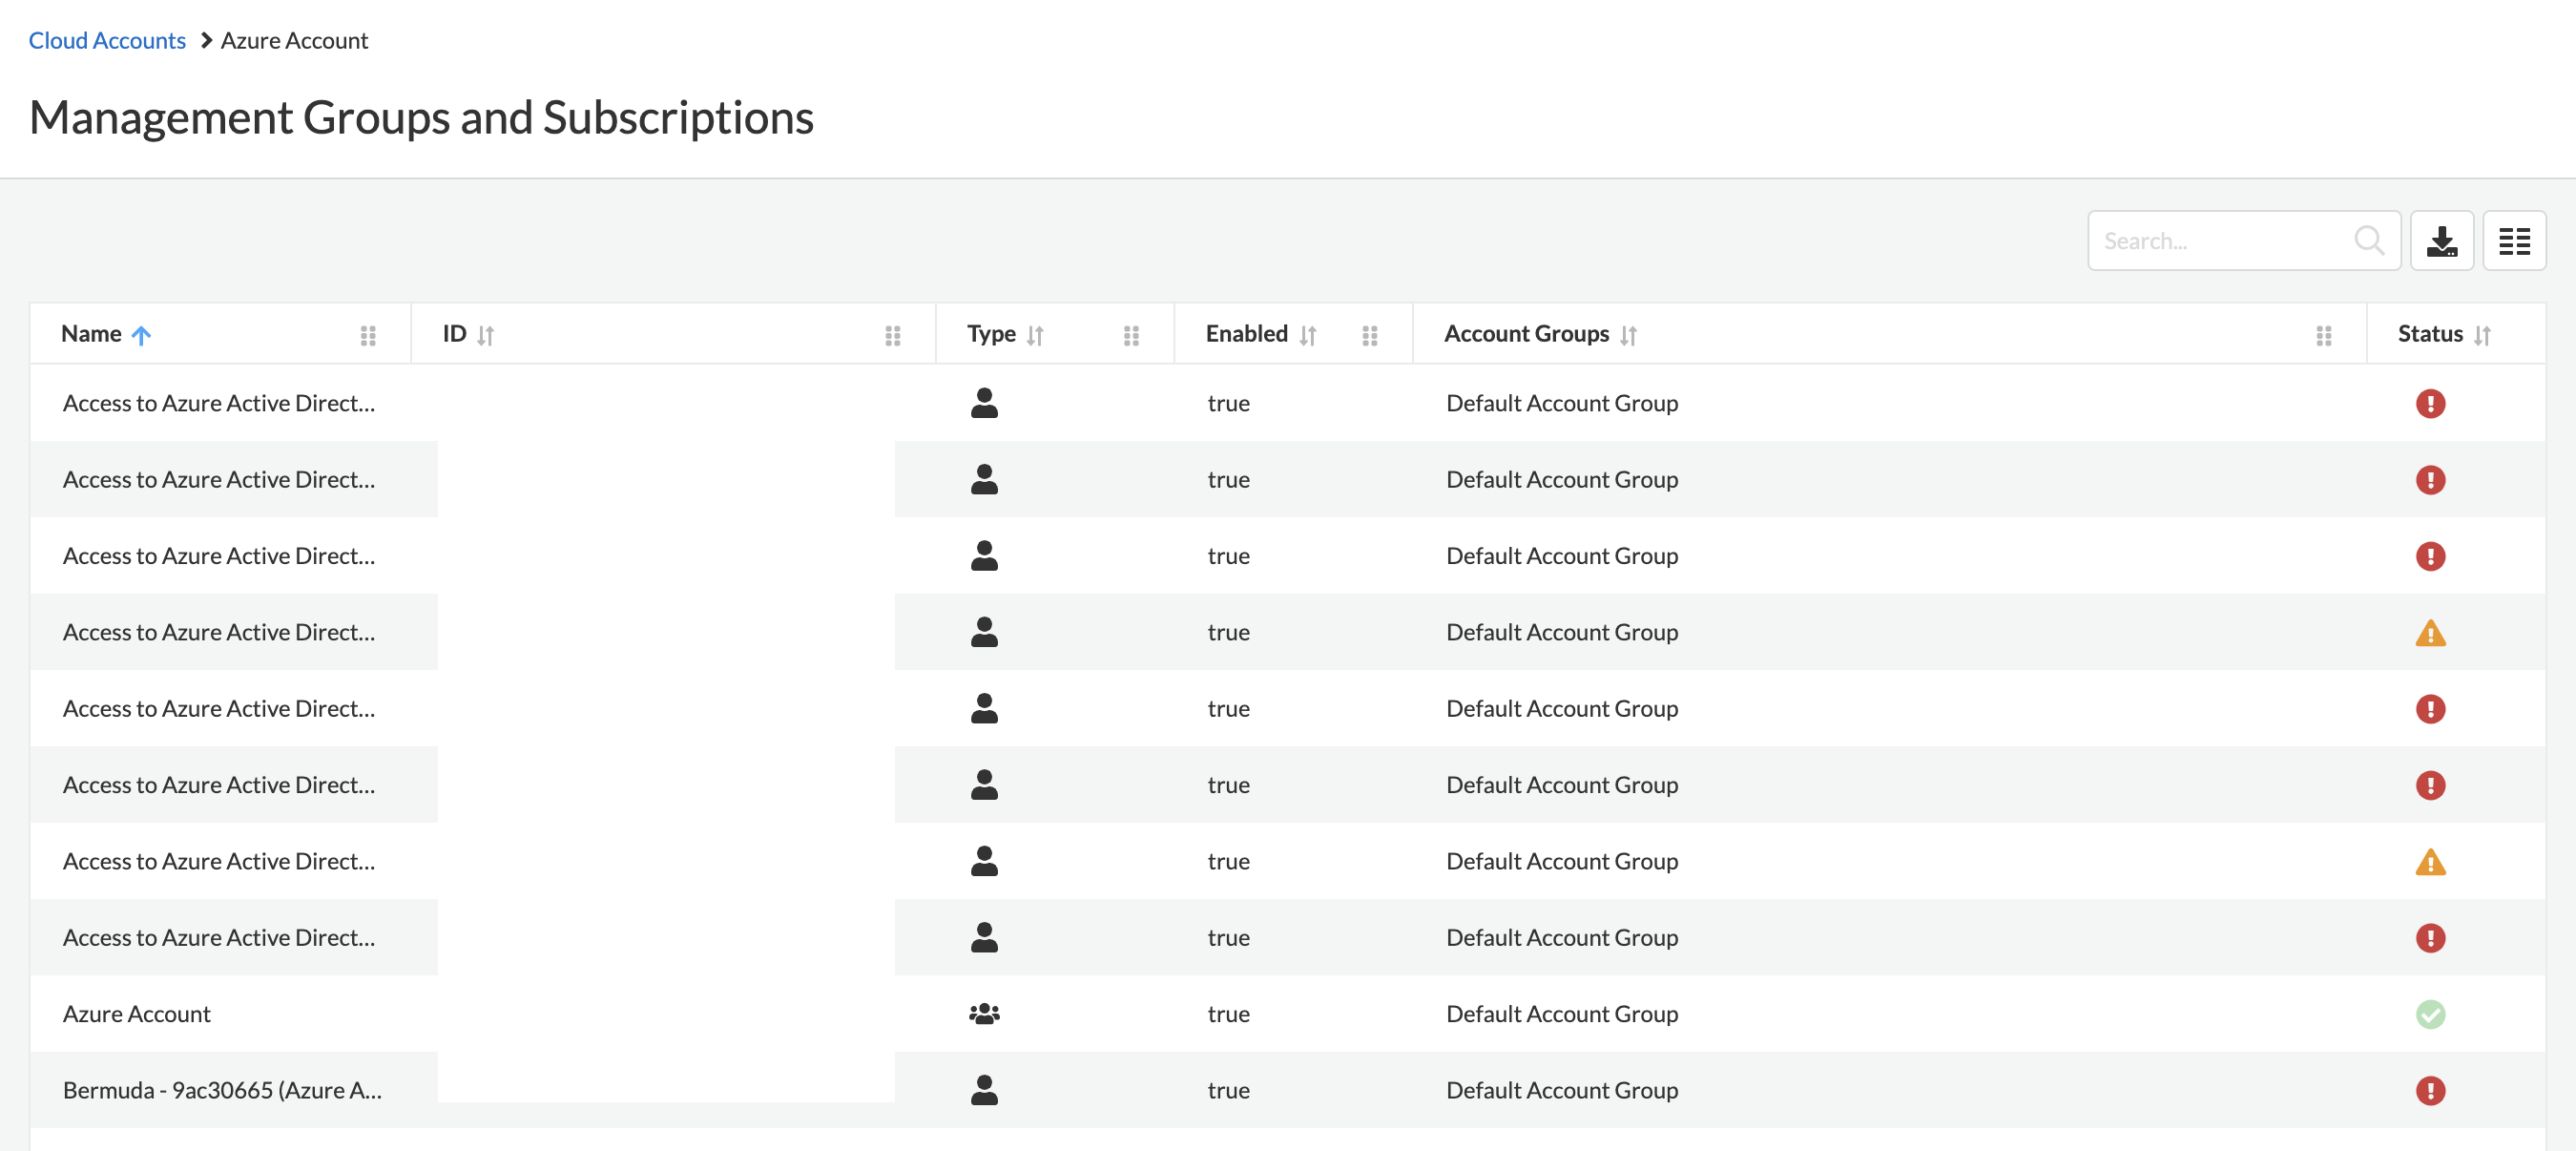Viewport: 2576px width, 1151px height.
Task: Go to Cloud Accounts breadcrumb link
Action: [107, 41]
